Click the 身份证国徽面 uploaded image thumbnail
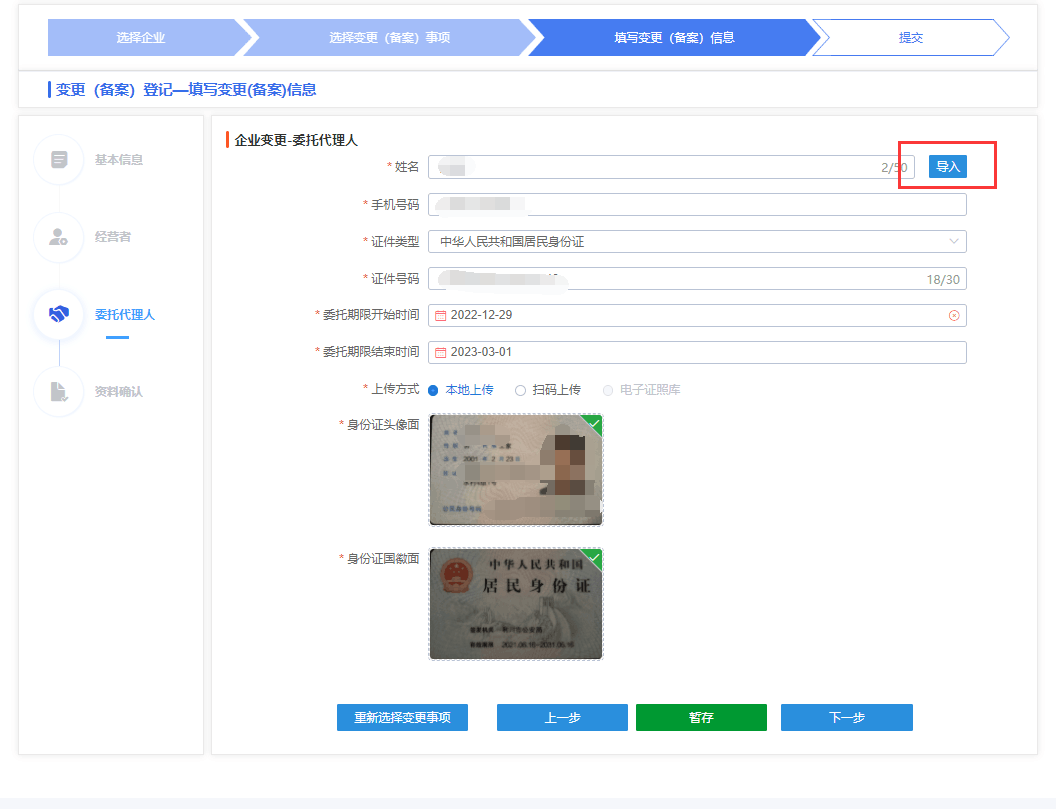 point(516,604)
